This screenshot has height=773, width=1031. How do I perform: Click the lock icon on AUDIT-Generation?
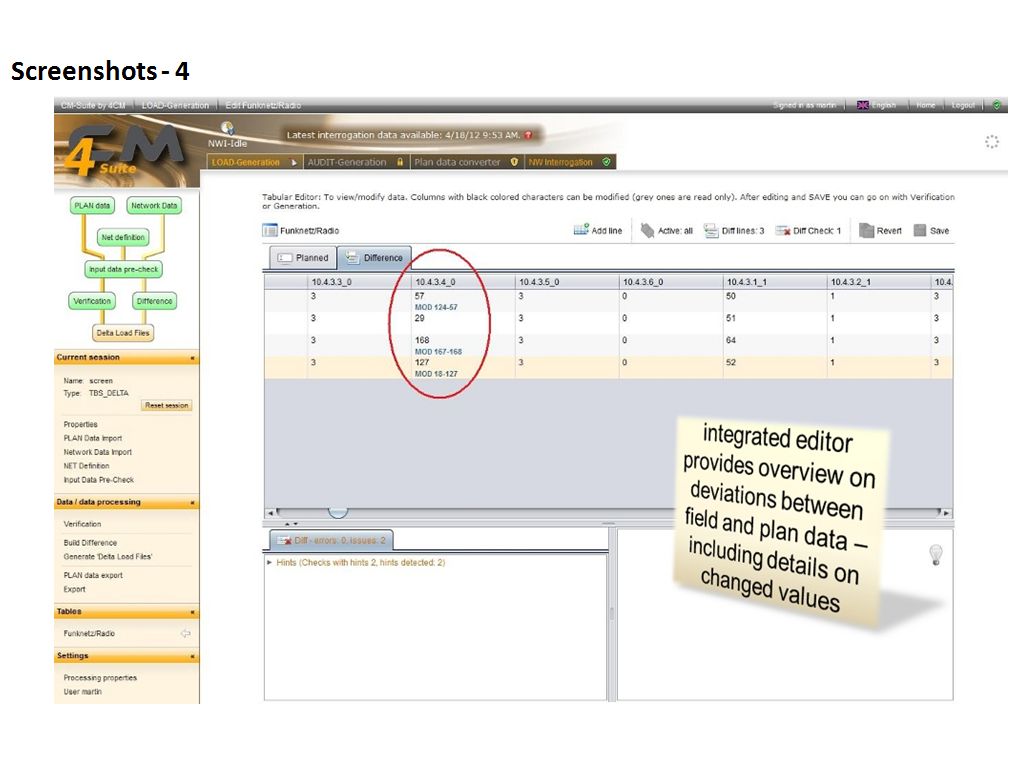tap(399, 162)
